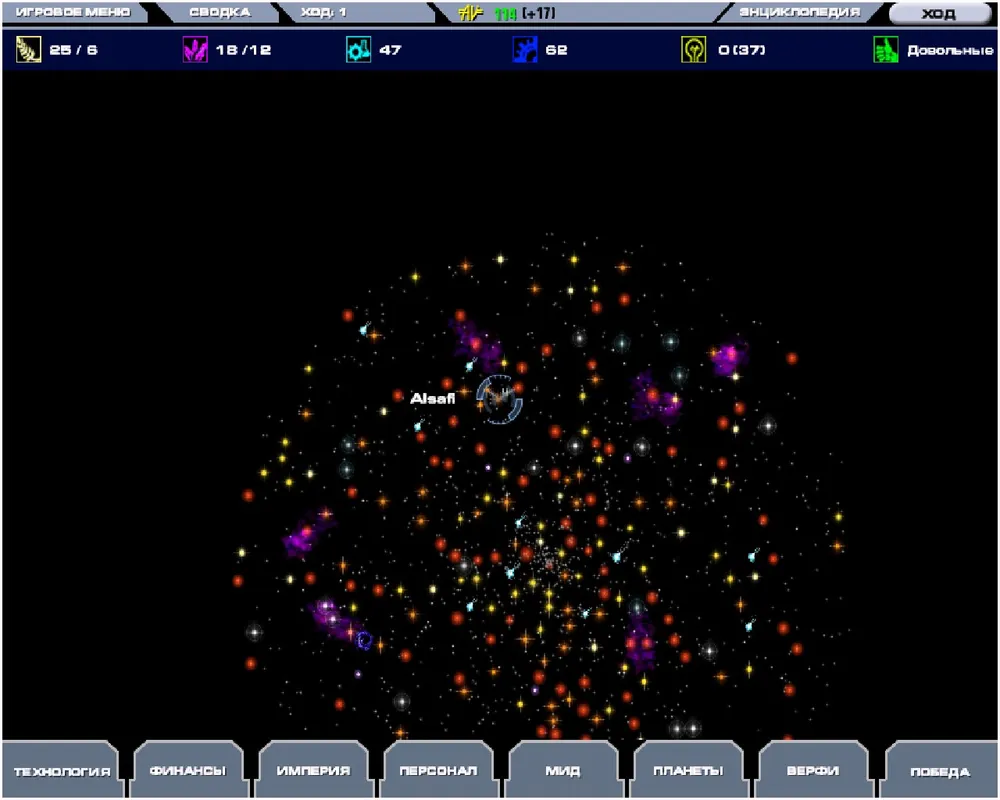
Task: Click the green credits value 114
Action: point(505,13)
